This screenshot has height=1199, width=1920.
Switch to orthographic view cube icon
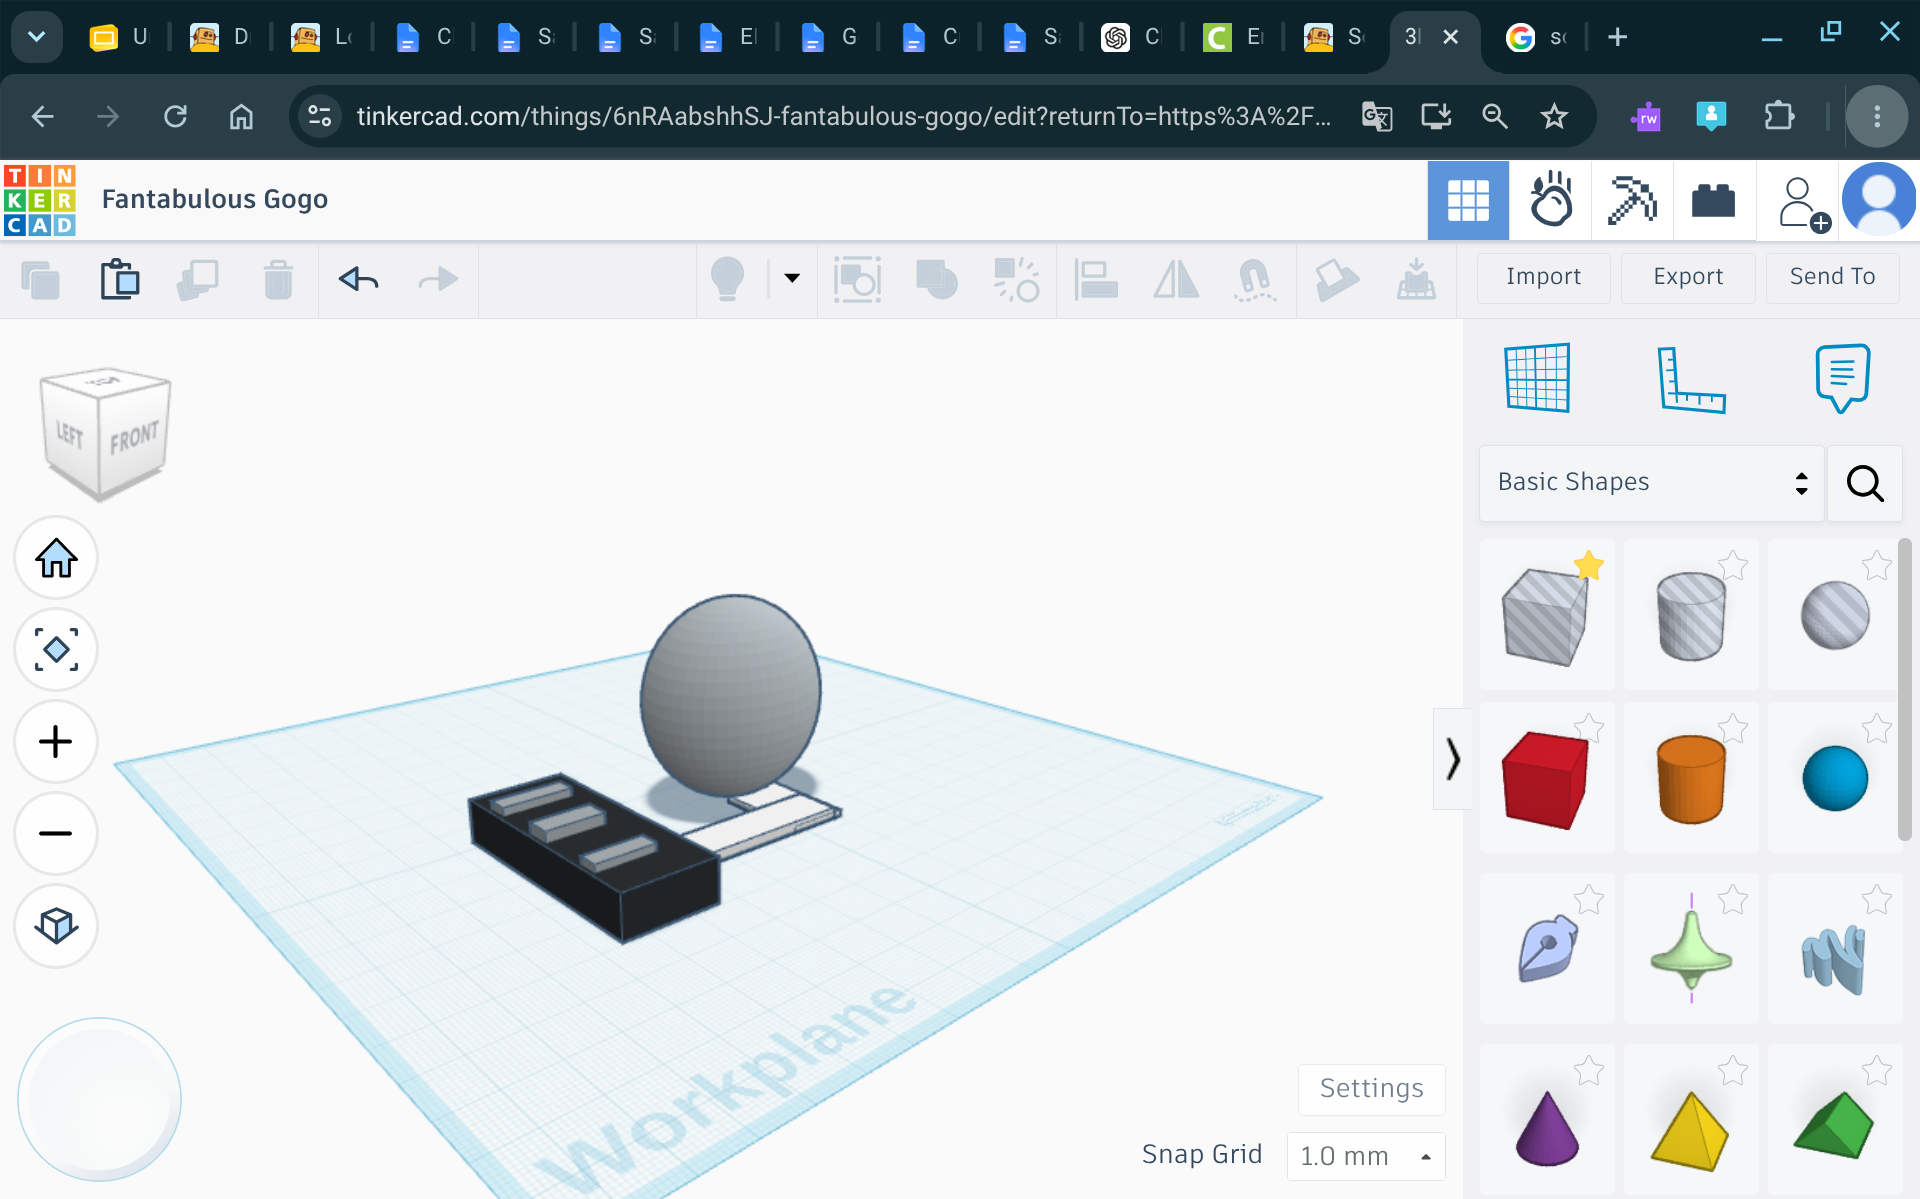point(56,926)
